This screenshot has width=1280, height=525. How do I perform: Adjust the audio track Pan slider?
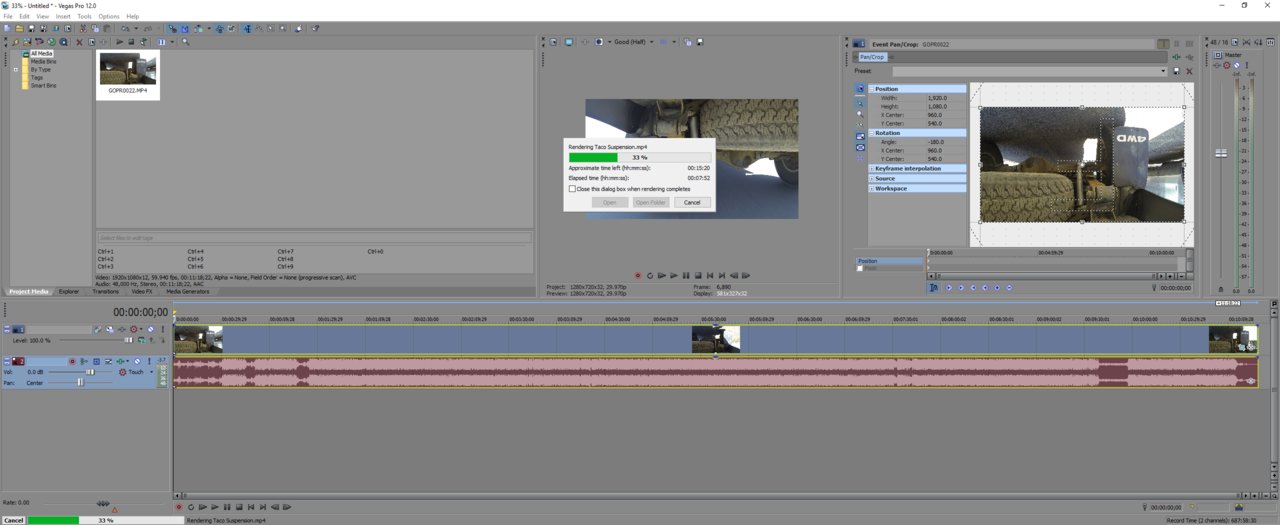pos(80,382)
